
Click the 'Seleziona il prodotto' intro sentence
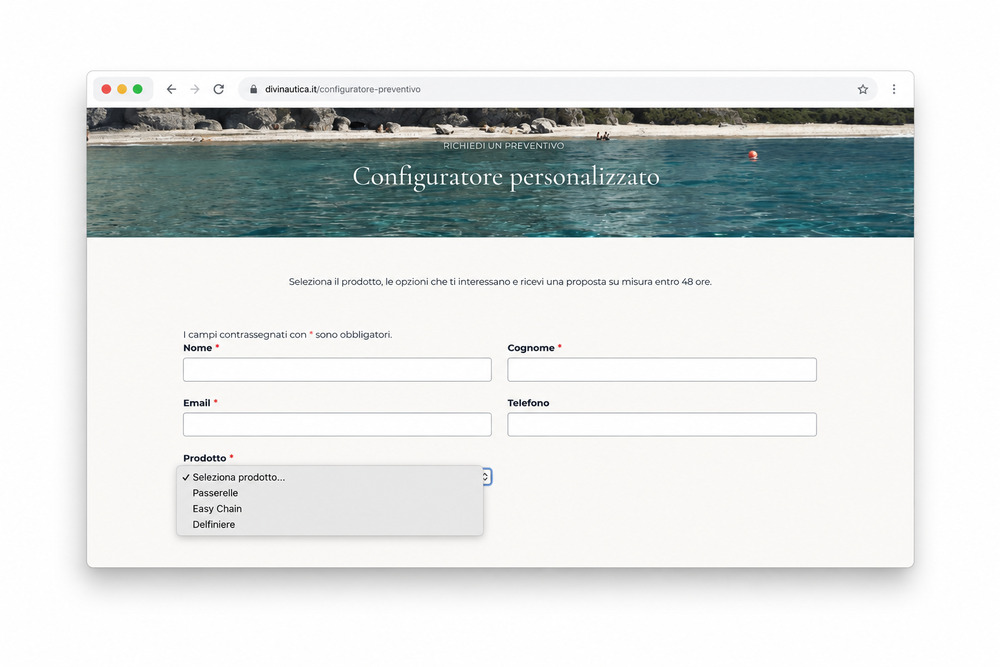[x=500, y=281]
